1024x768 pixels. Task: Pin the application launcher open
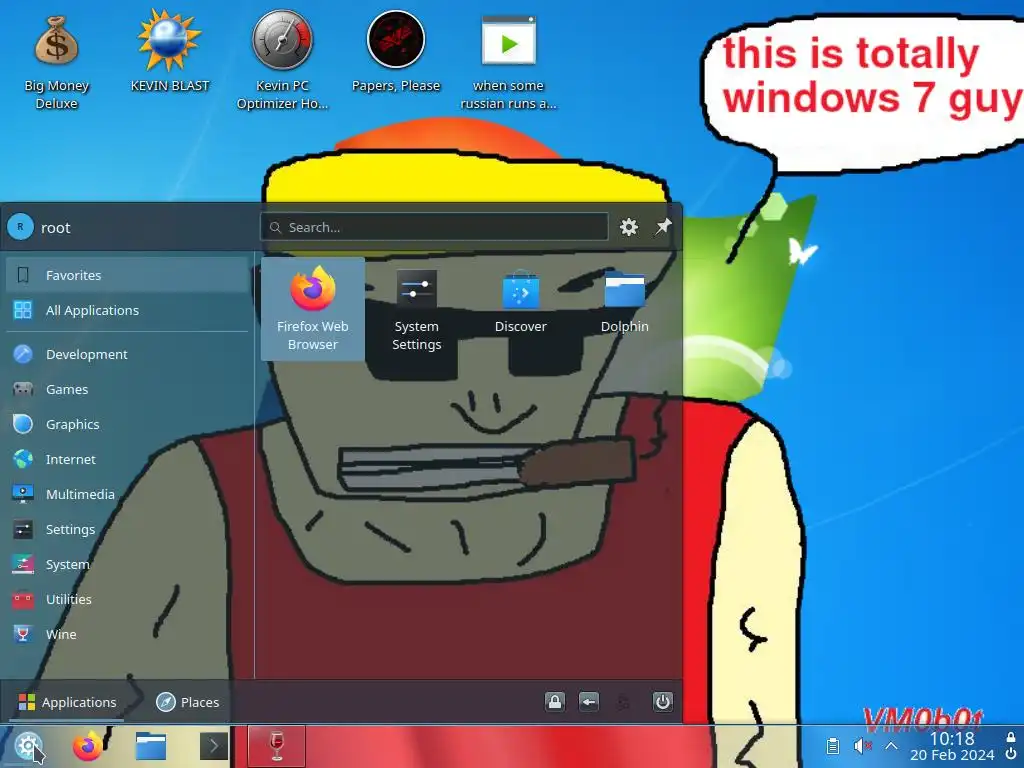click(x=663, y=227)
